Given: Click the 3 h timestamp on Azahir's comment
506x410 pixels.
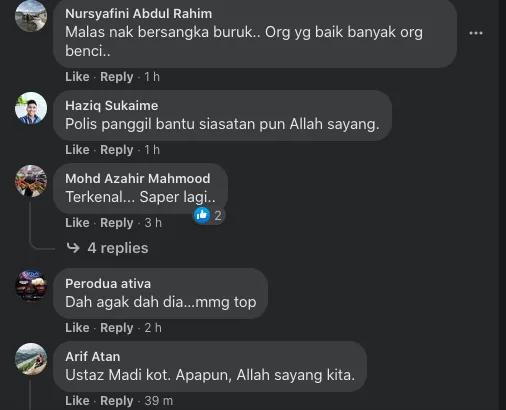Looking at the screenshot, I should point(153,223).
